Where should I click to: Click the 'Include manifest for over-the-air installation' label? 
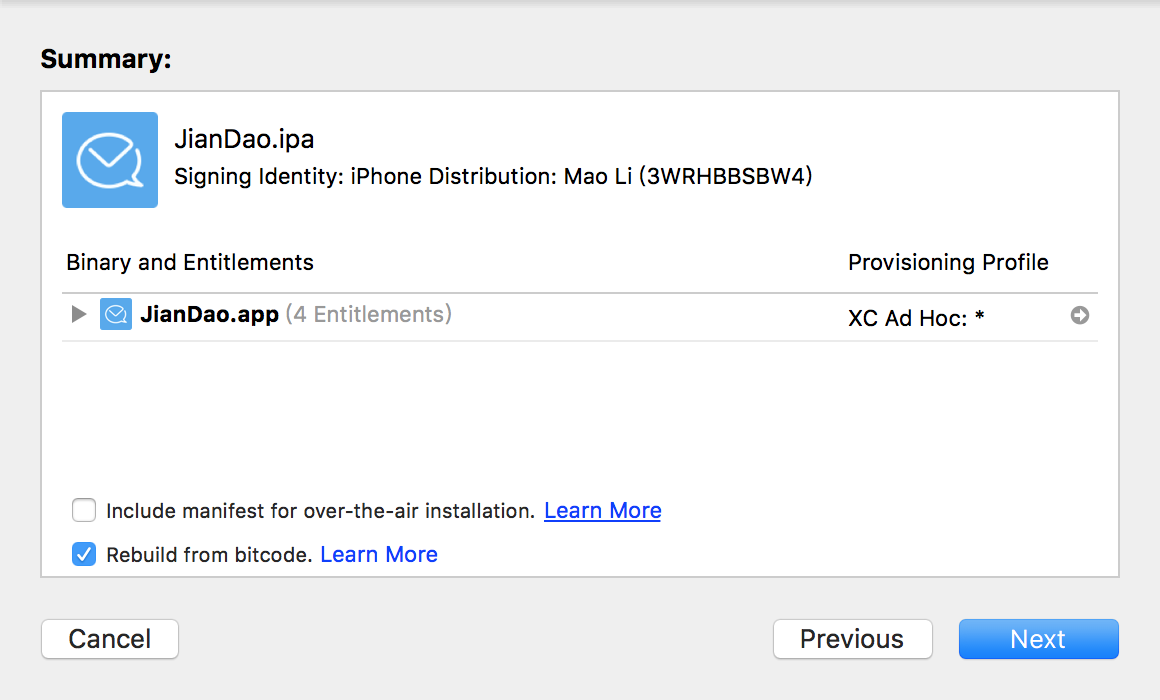click(320, 511)
